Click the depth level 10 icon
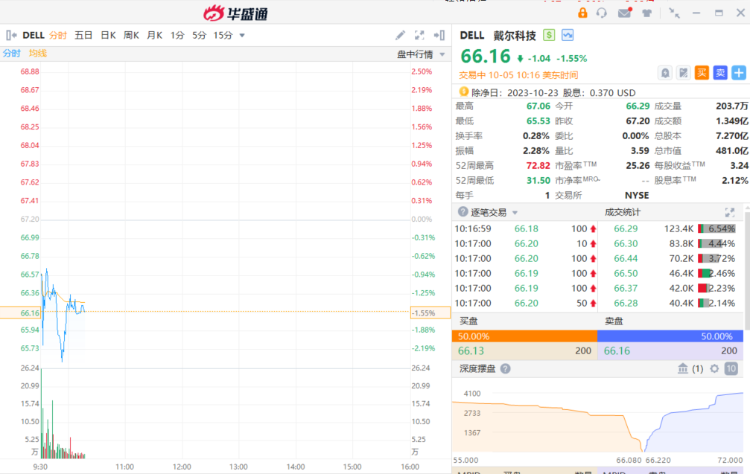Viewport: 750px width, 474px height. tap(731, 369)
